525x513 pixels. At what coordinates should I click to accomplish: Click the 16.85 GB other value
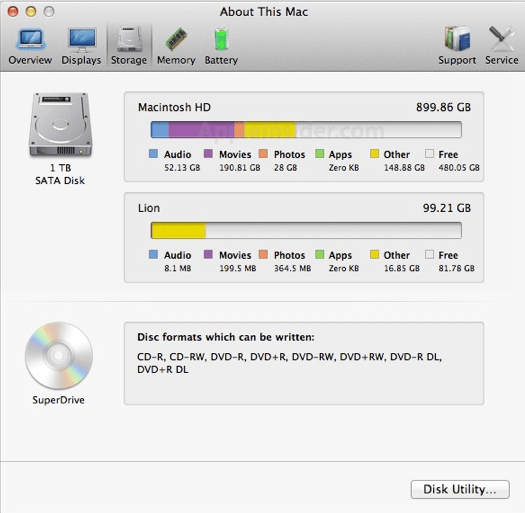coord(402,269)
